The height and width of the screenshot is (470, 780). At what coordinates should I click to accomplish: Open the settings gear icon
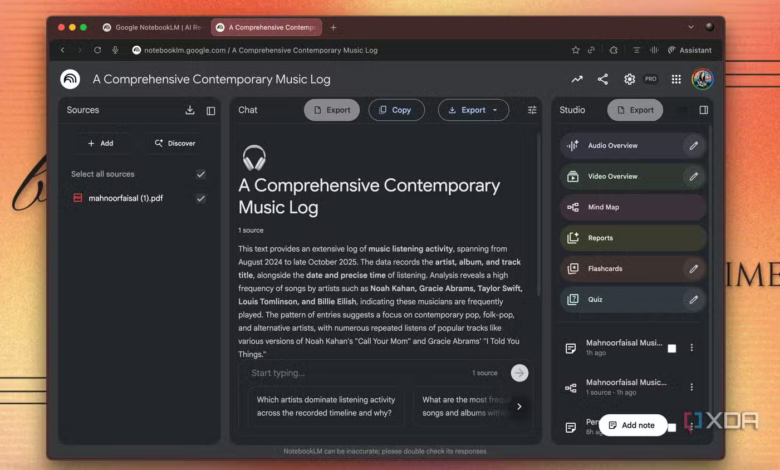[x=629, y=79]
